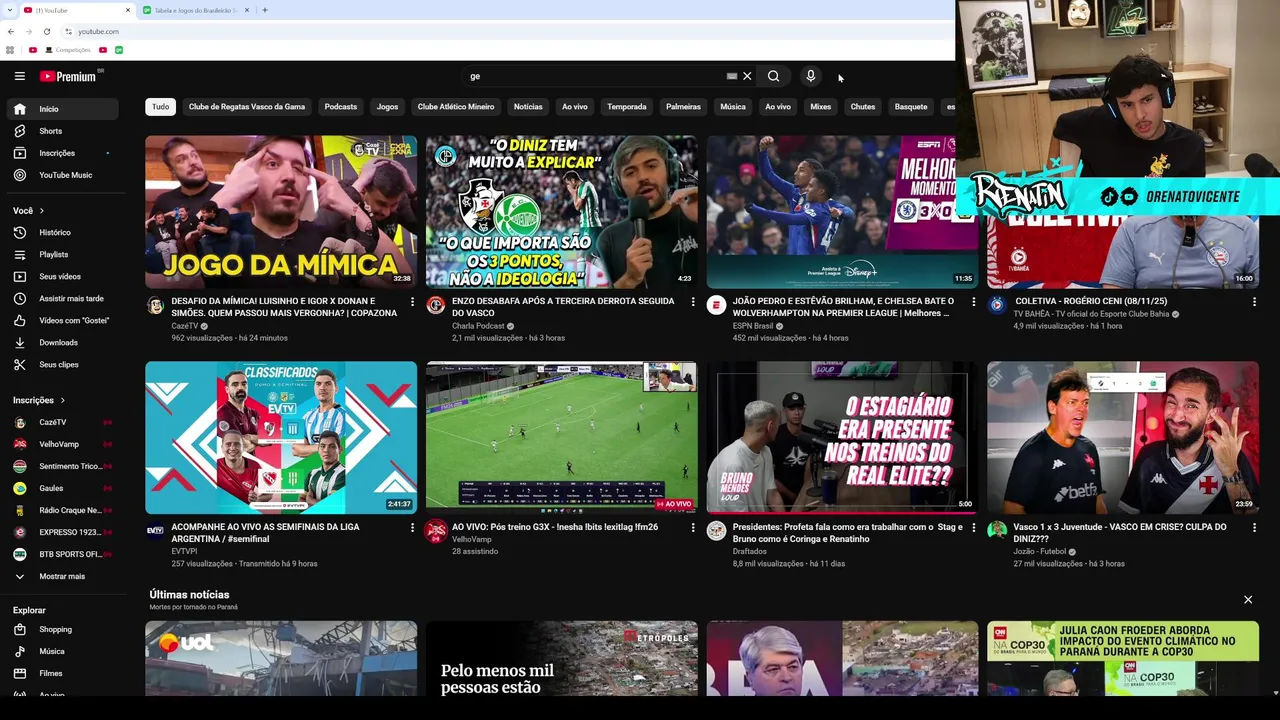Open options for Vasco 1 x 3 Juventude video
The width and height of the screenshot is (1280, 720).
pos(1254,527)
